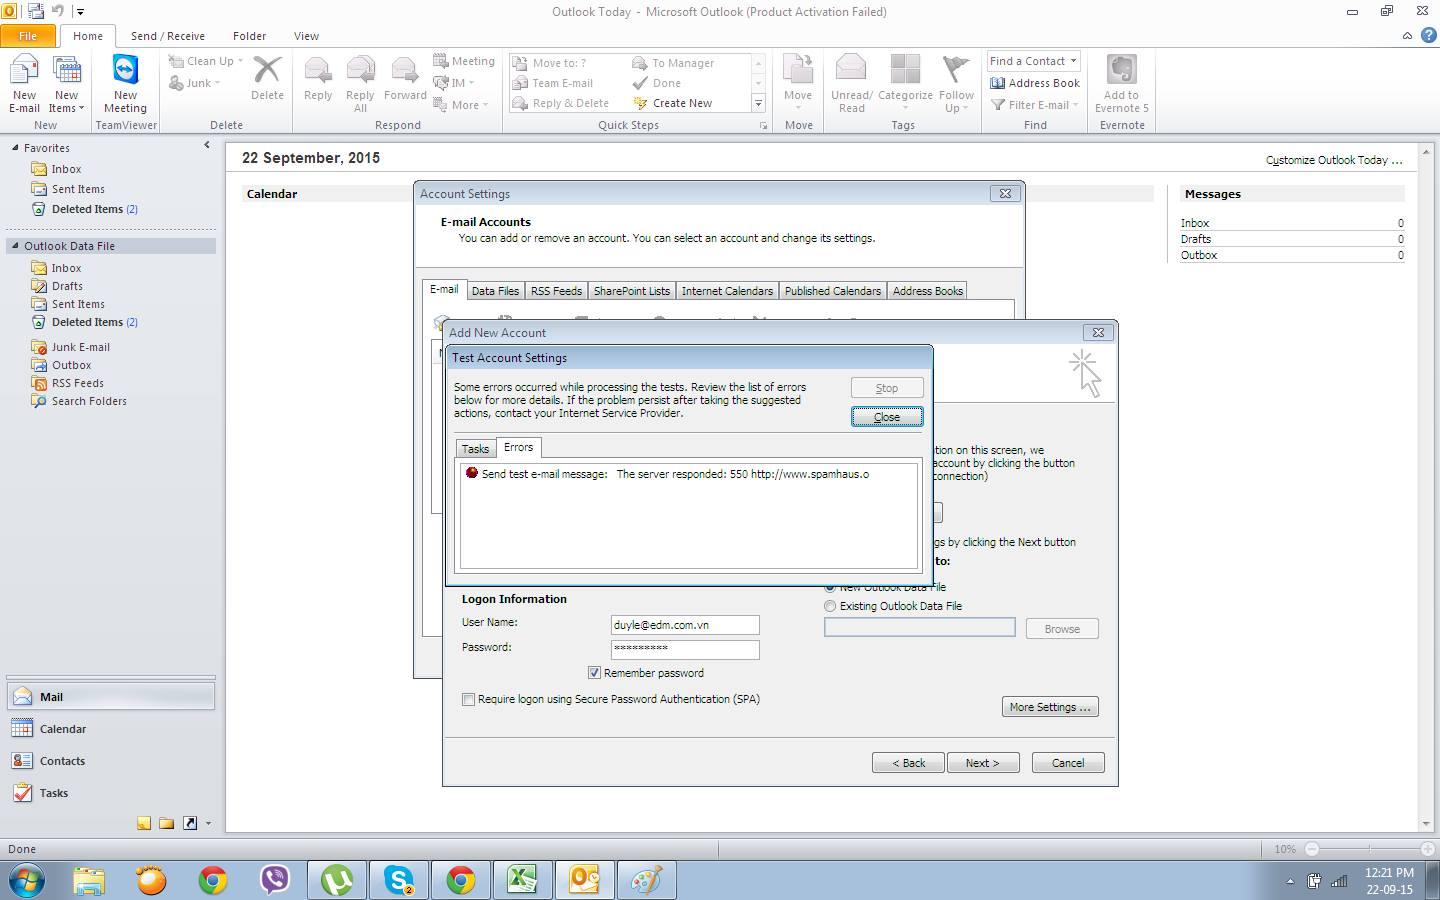1440x900 pixels.
Task: Start a TeamViewer New Meeting
Action: coord(125,84)
